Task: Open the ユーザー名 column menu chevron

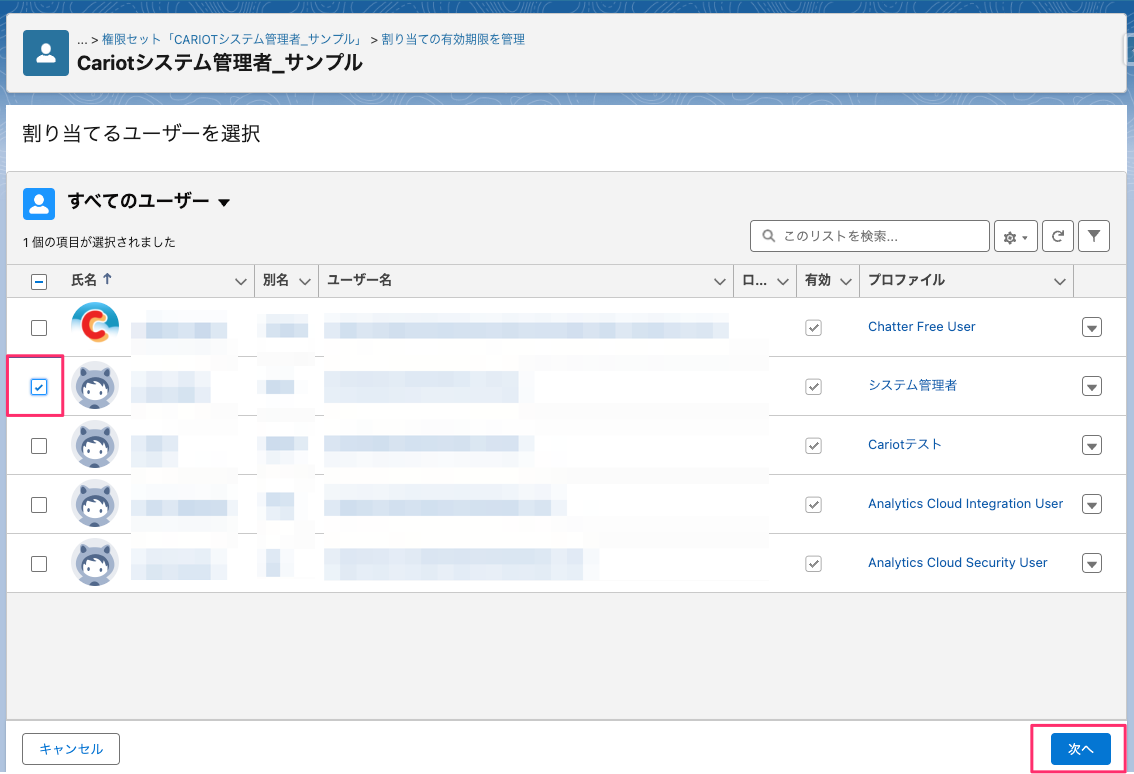Action: pos(720,281)
